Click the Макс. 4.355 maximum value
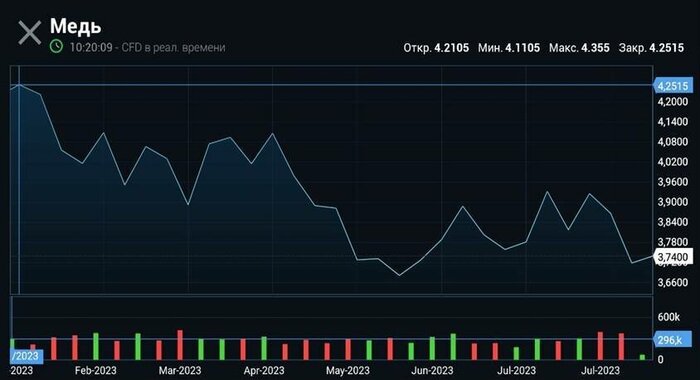Screen dimensions: 700x380 [x=579, y=48]
